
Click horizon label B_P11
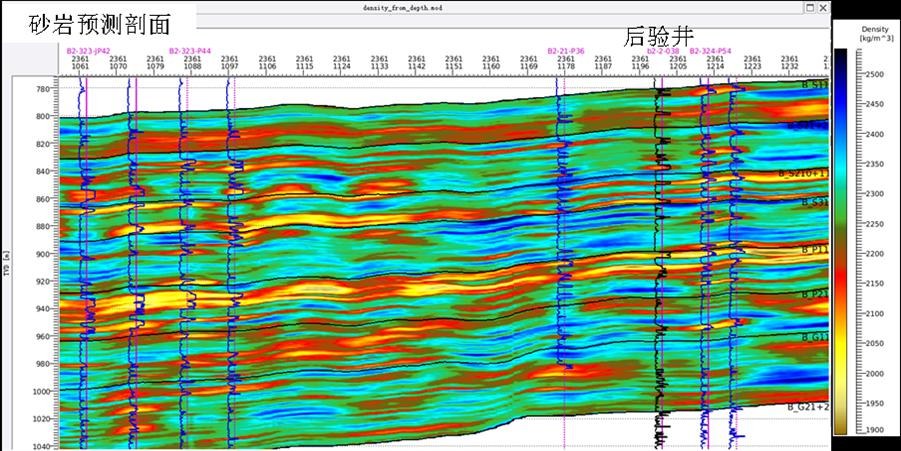(815, 250)
